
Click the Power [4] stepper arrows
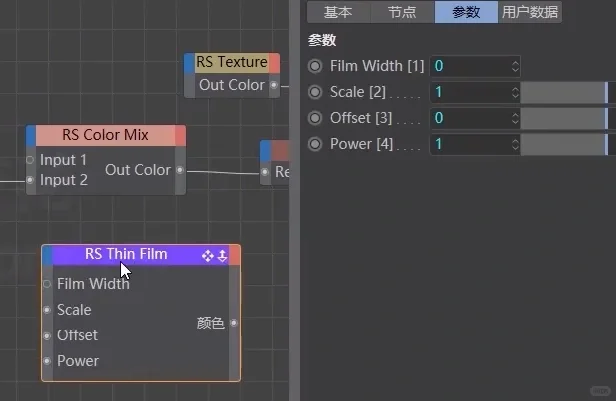coord(515,144)
